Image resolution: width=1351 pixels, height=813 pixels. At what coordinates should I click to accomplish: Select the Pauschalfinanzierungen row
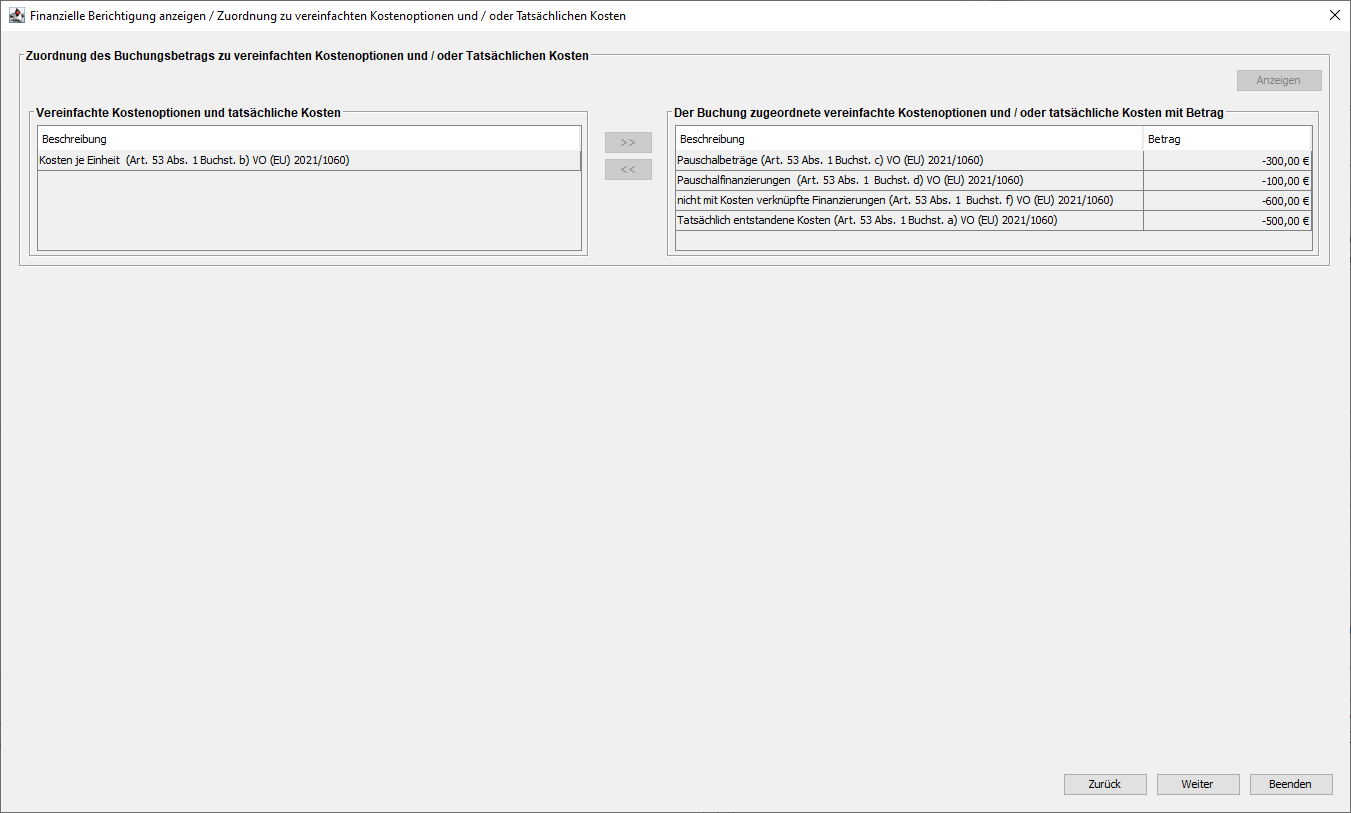(x=908, y=180)
